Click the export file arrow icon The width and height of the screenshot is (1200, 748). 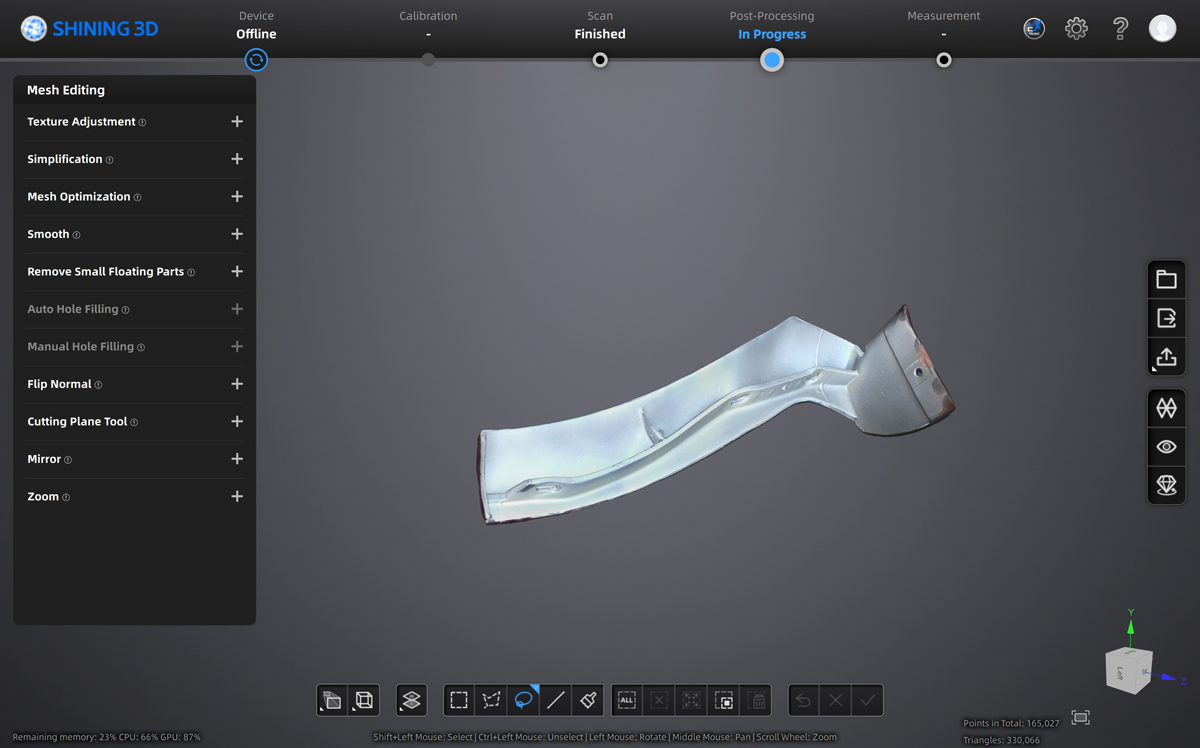click(1166, 318)
